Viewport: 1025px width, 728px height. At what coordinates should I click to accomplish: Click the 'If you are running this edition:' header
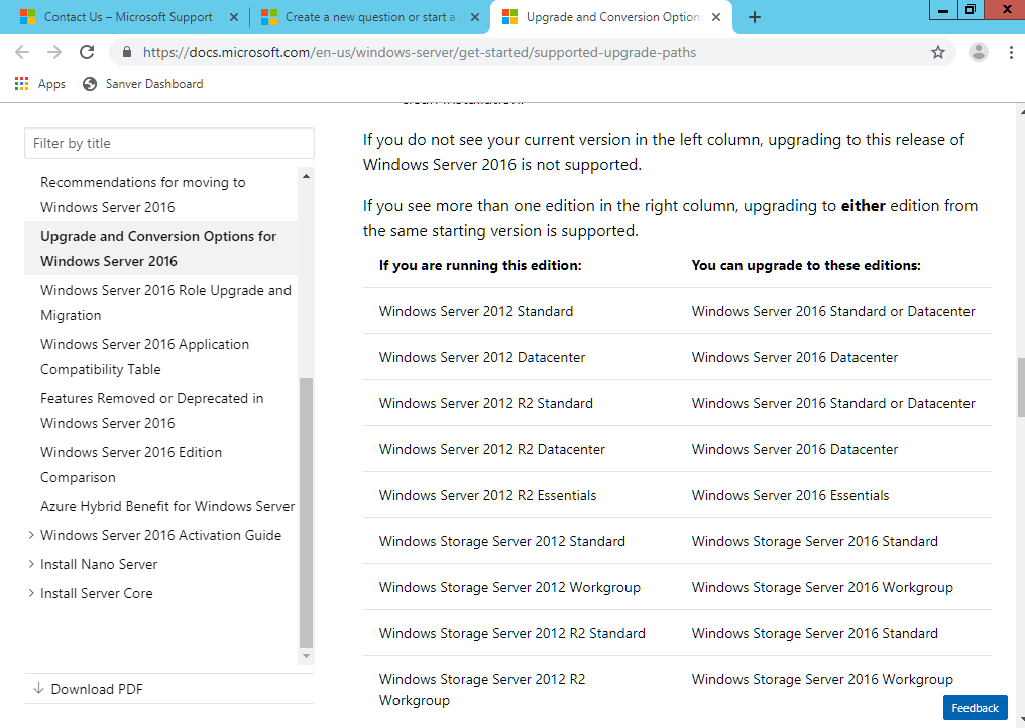(x=480, y=265)
